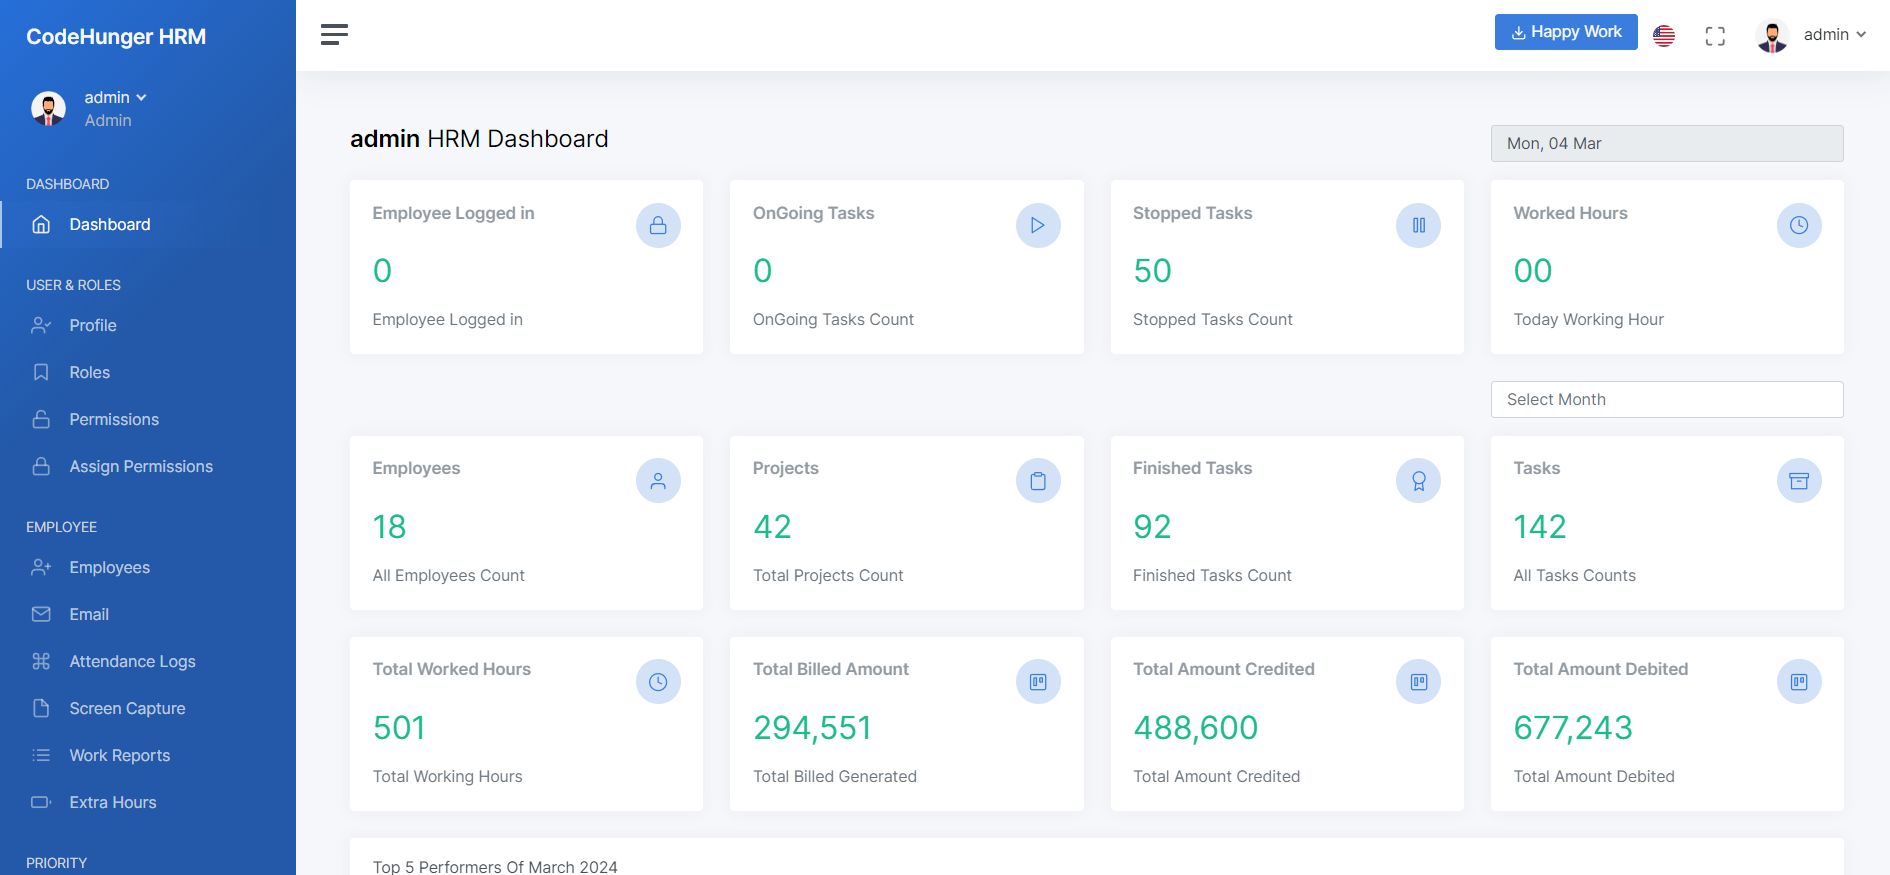Image resolution: width=1890 pixels, height=875 pixels.
Task: Open the Select Month dropdown
Action: [x=1666, y=399]
